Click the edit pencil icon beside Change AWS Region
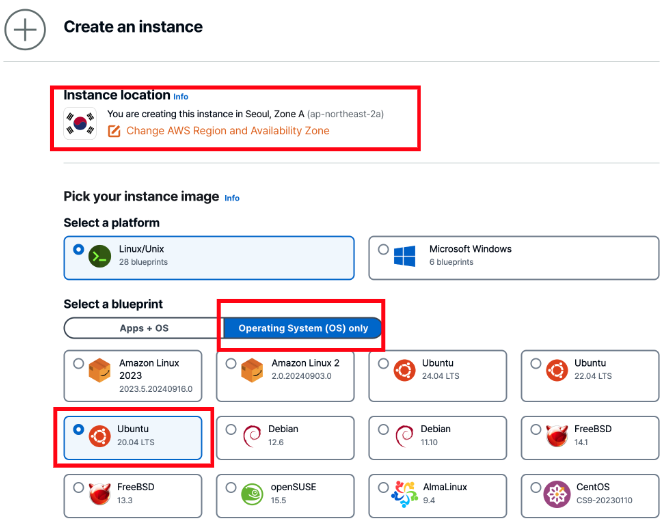 (x=114, y=131)
